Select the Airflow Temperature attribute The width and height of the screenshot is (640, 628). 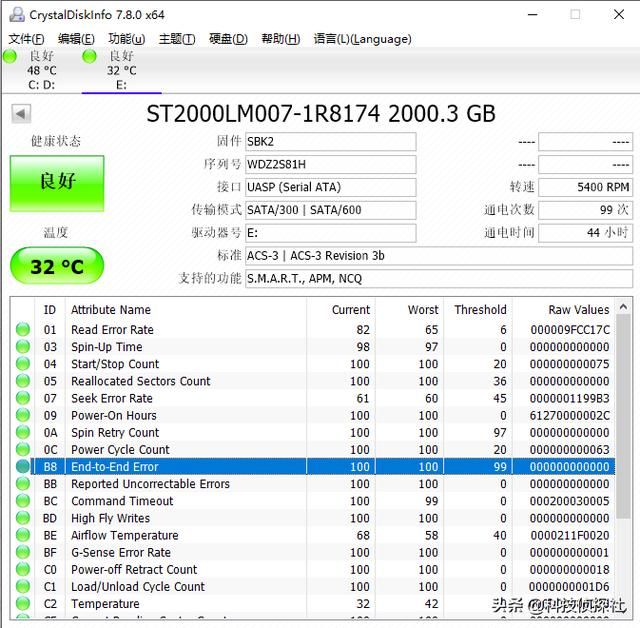[x=313, y=535]
